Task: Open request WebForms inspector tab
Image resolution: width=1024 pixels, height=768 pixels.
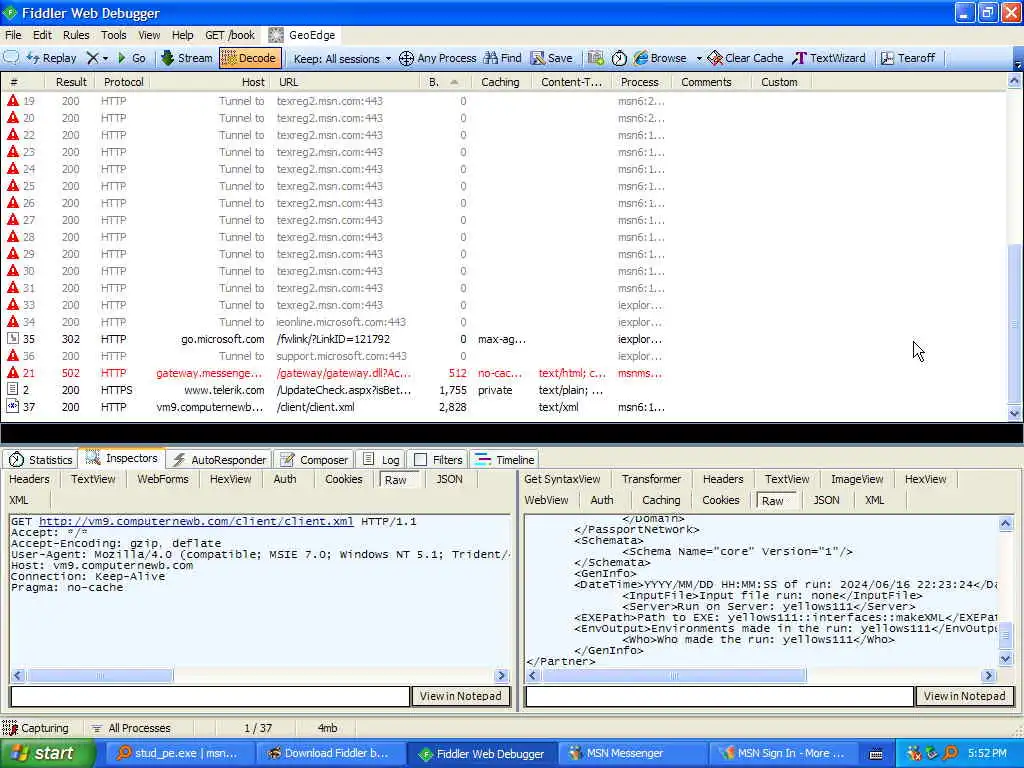Action: [x=163, y=479]
